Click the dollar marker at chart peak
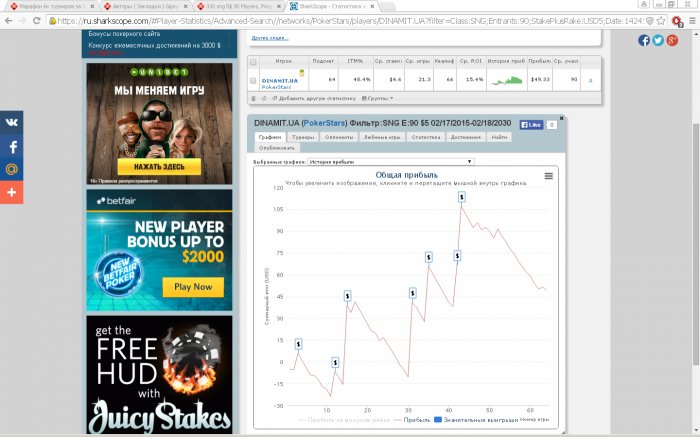700x437 pixels. tap(462, 197)
